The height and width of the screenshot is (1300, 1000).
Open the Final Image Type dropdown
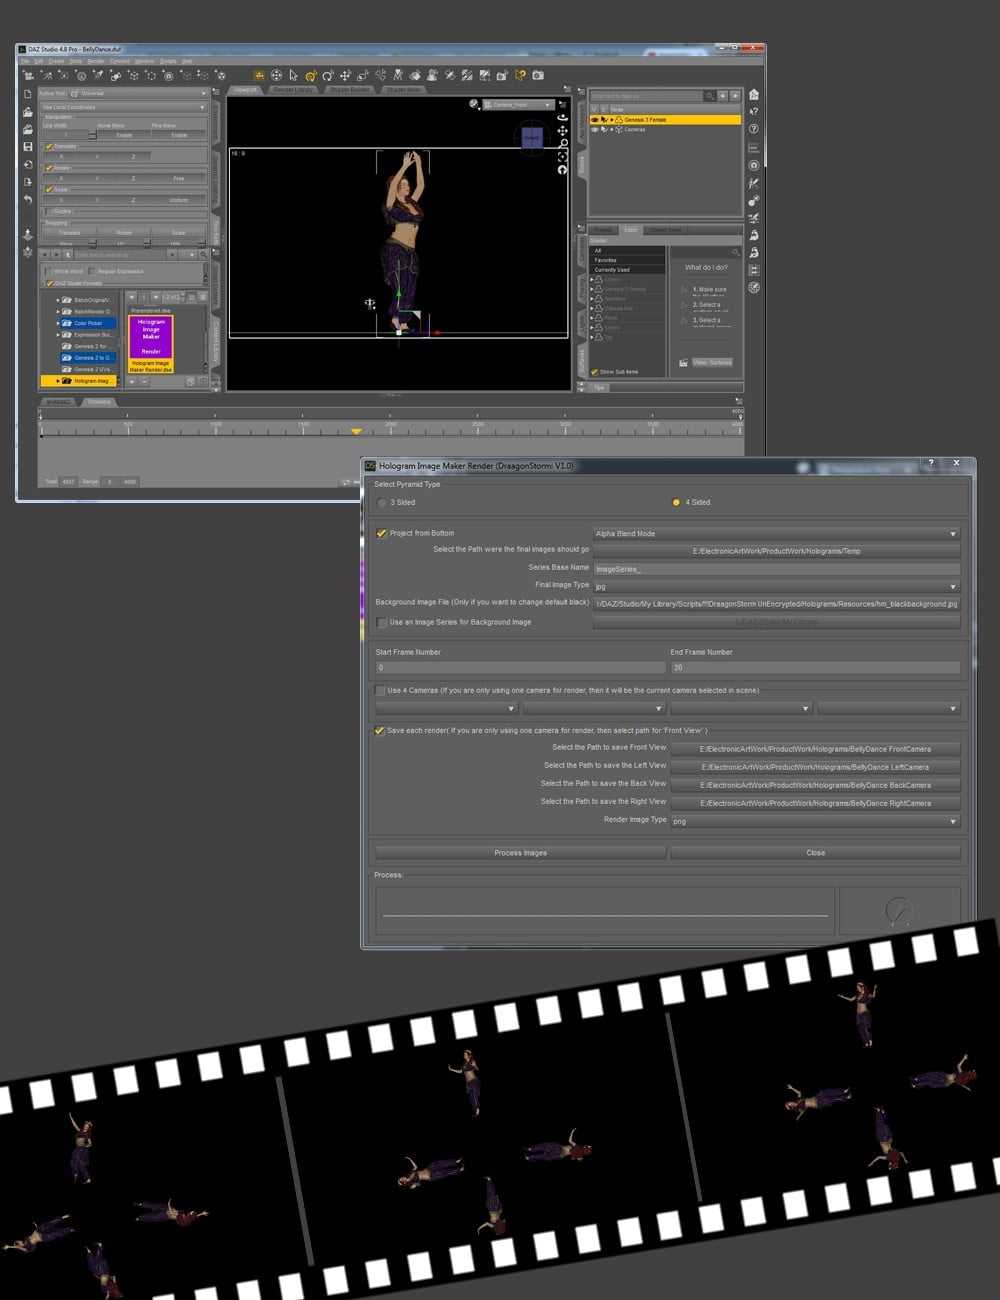pos(775,586)
